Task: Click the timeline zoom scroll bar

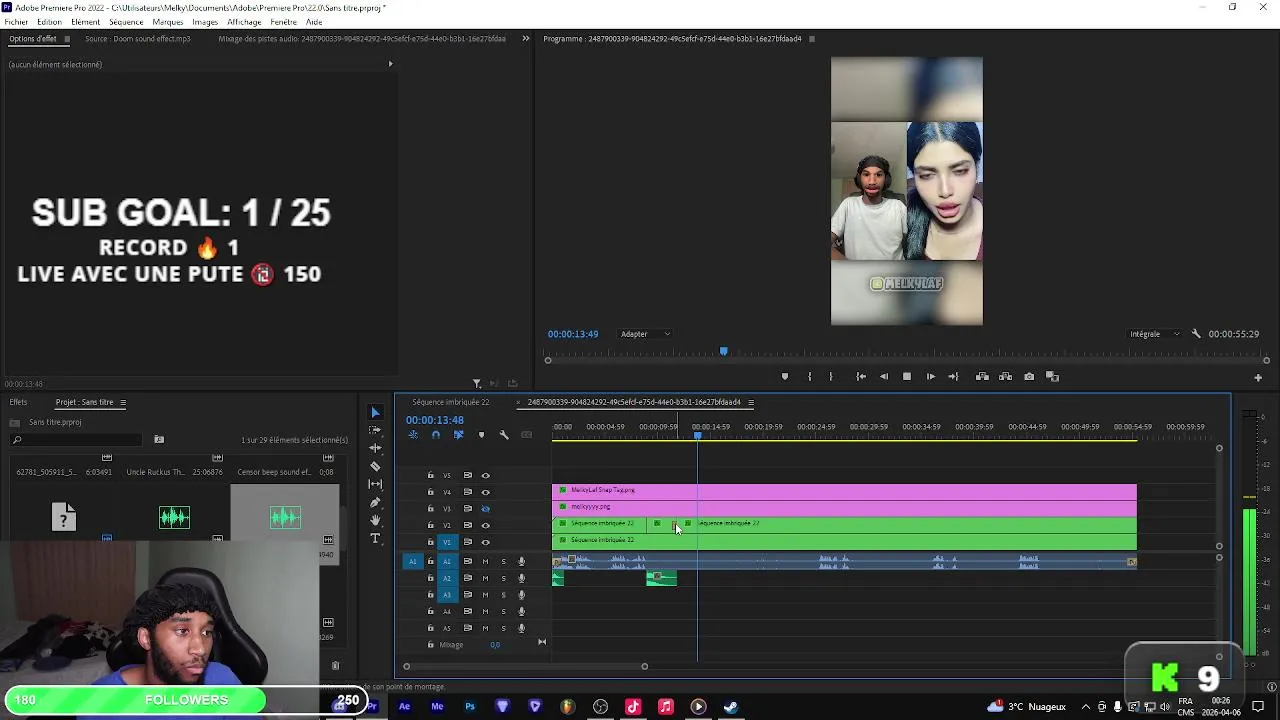Action: coord(525,666)
